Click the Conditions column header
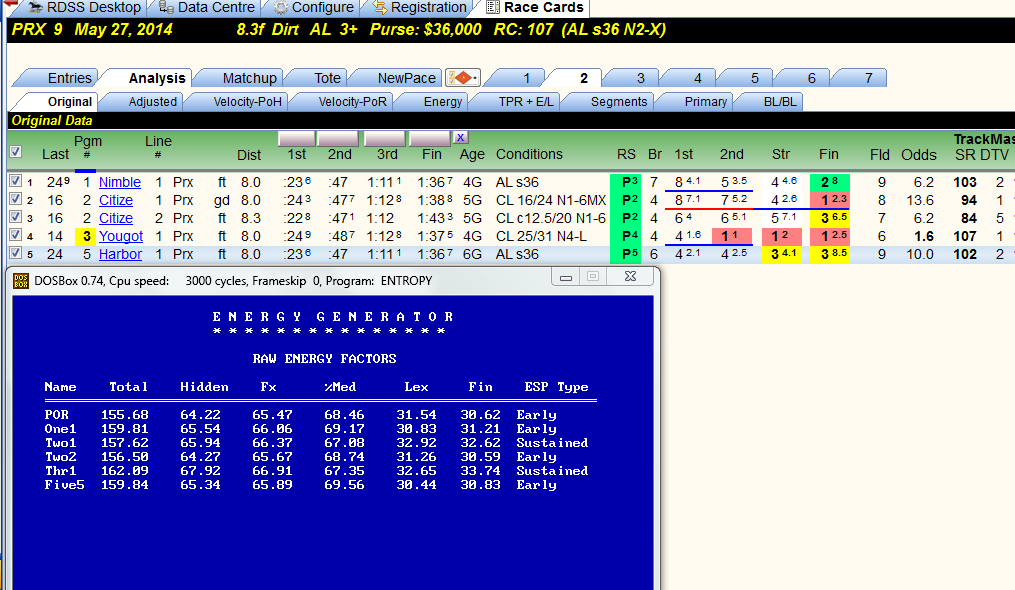 529,154
